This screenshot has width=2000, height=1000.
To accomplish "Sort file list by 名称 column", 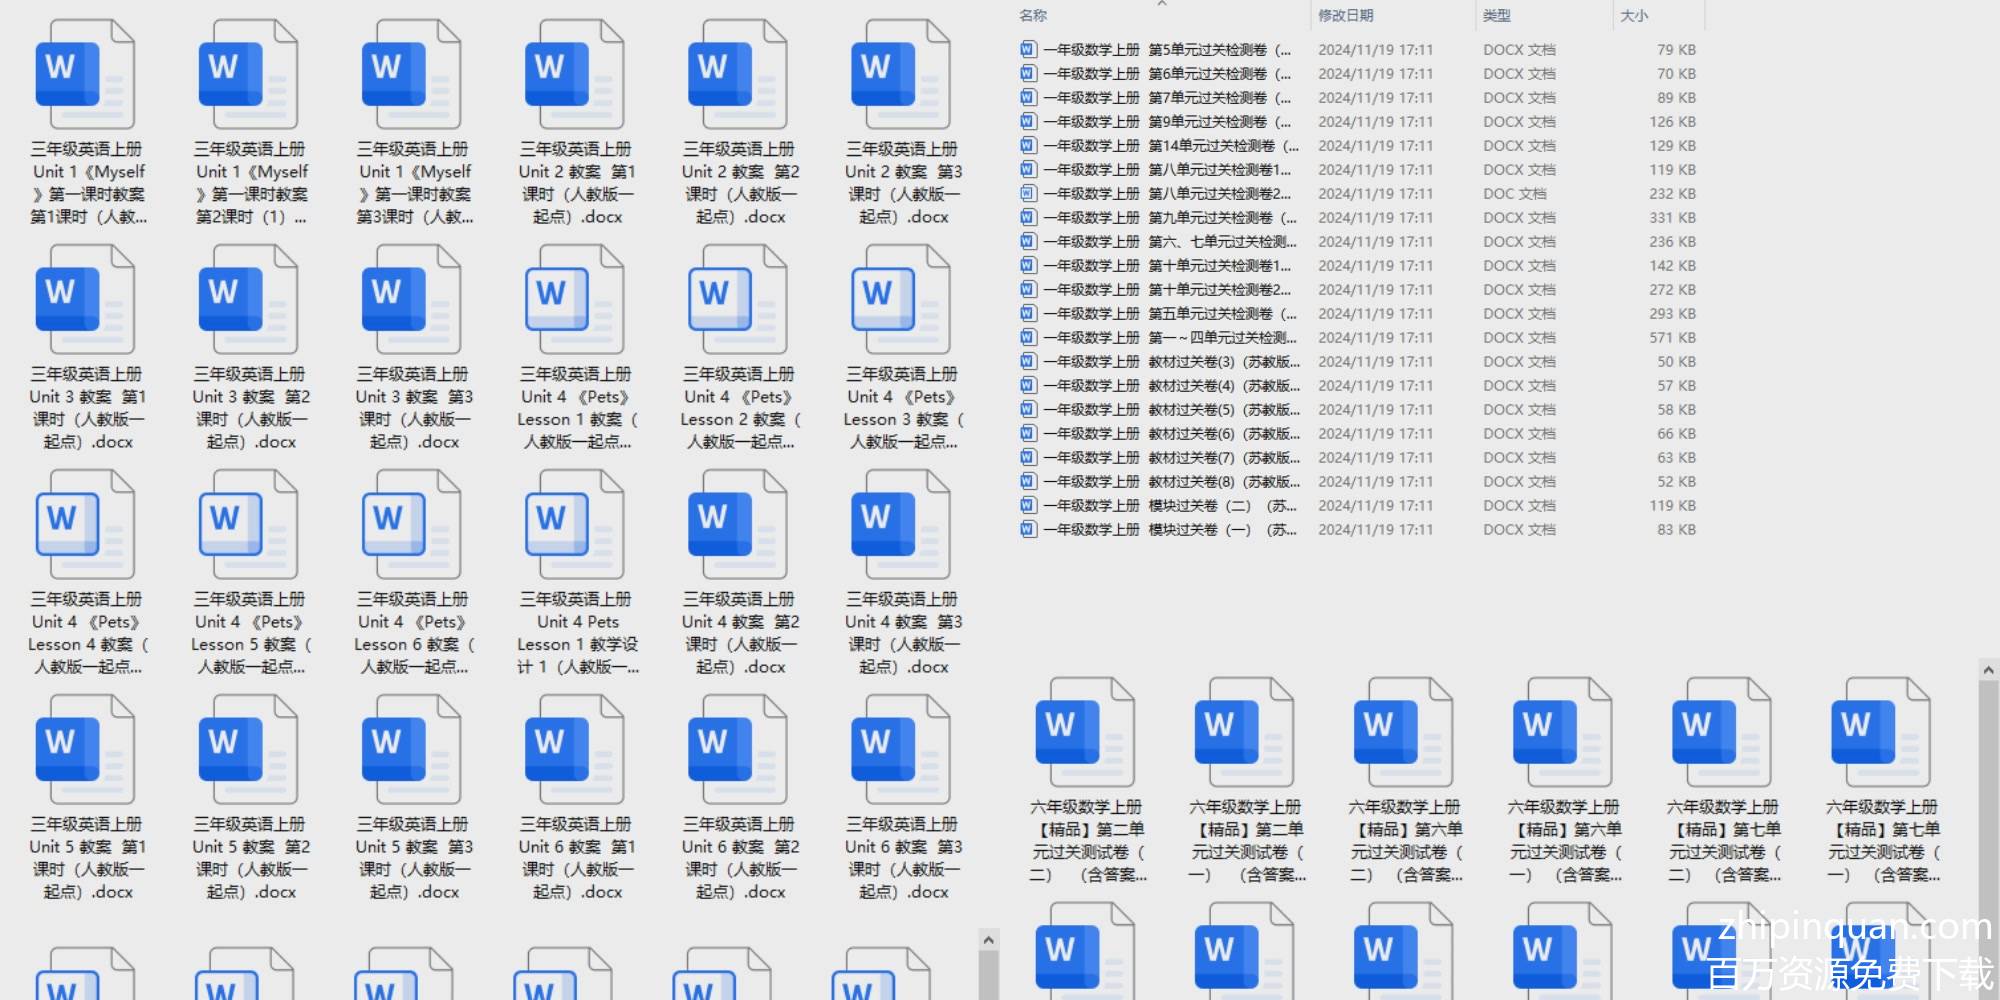I will pos(1033,16).
